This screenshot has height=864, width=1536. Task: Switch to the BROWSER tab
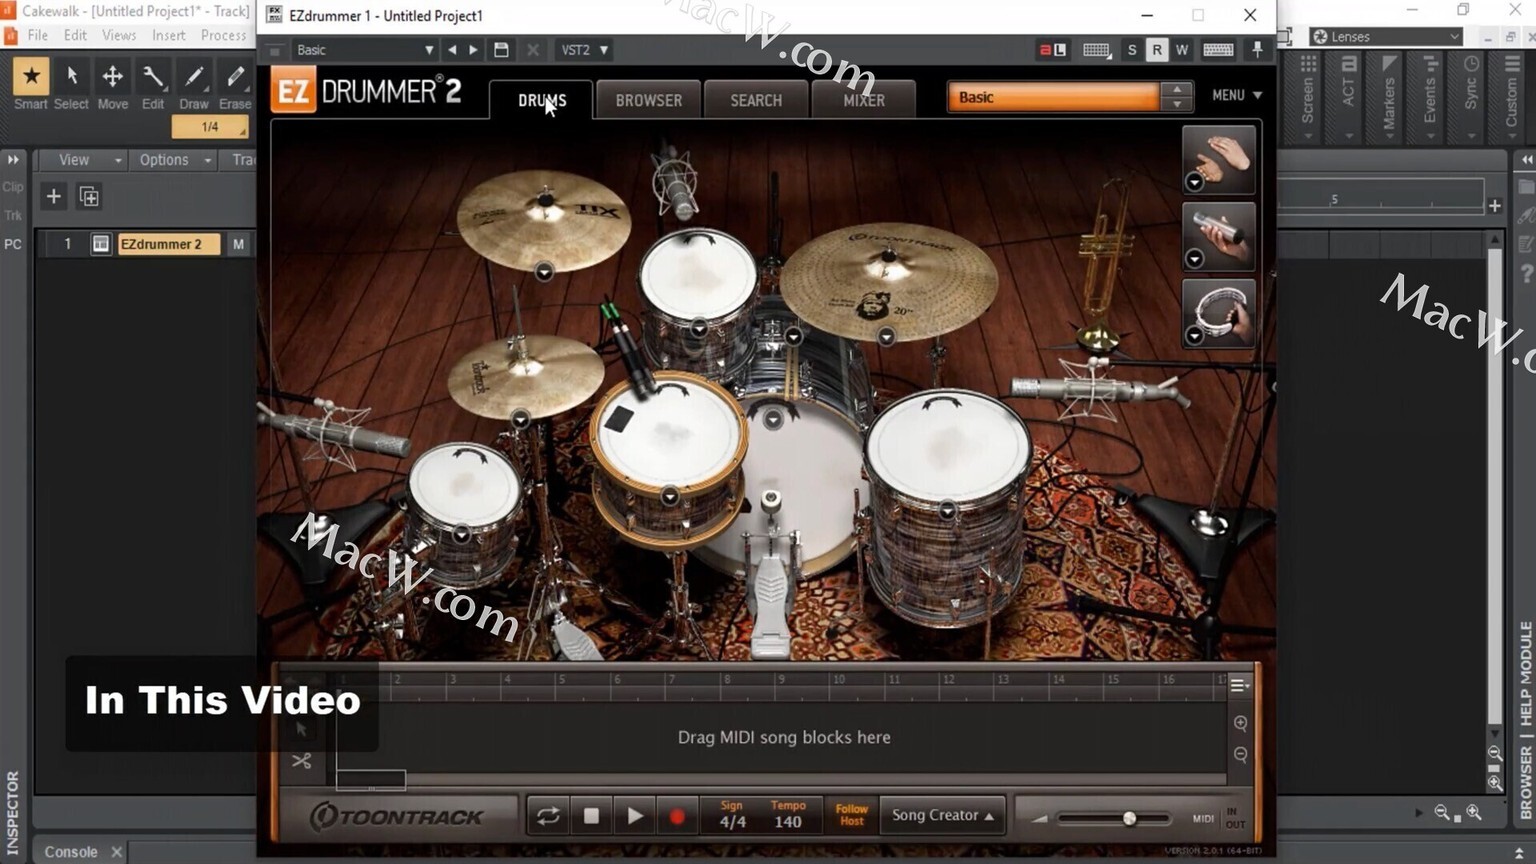649,100
